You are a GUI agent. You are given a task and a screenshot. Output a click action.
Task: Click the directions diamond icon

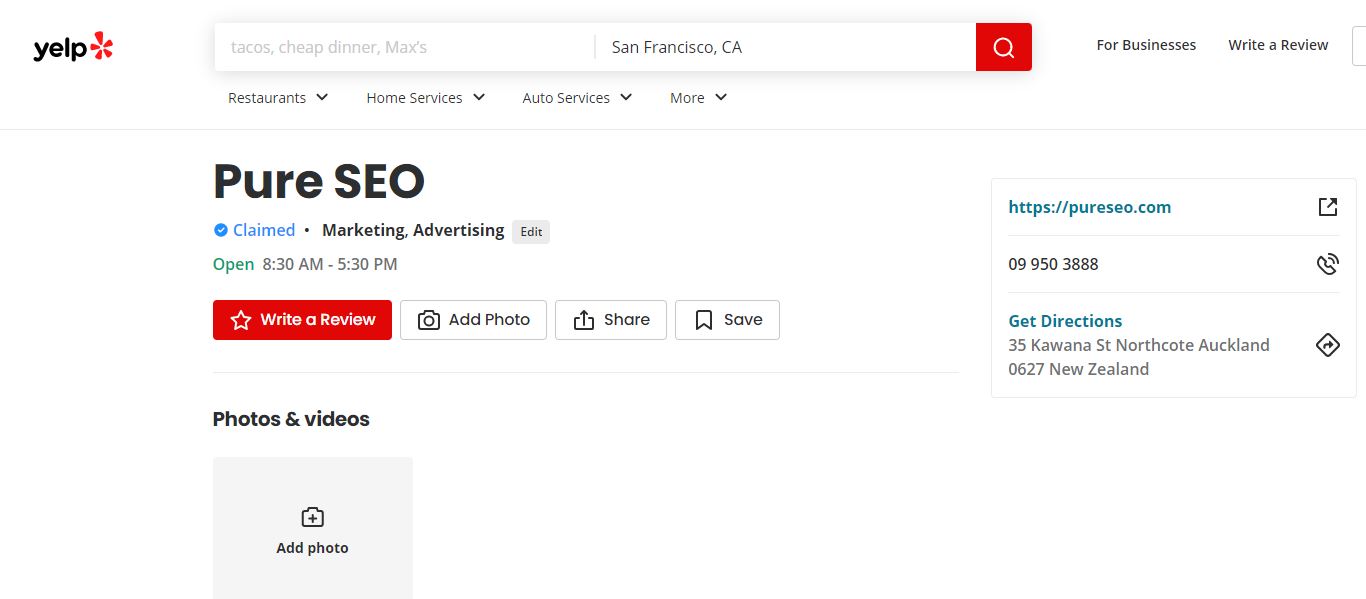click(1327, 345)
